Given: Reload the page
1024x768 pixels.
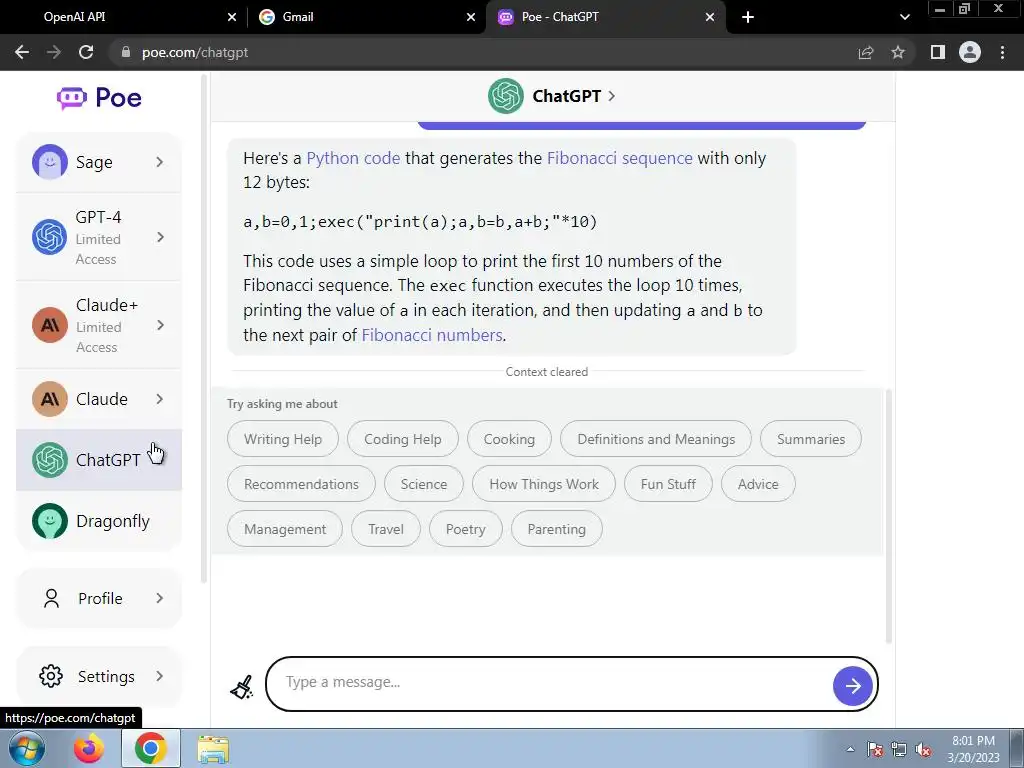Looking at the screenshot, I should (x=86, y=52).
